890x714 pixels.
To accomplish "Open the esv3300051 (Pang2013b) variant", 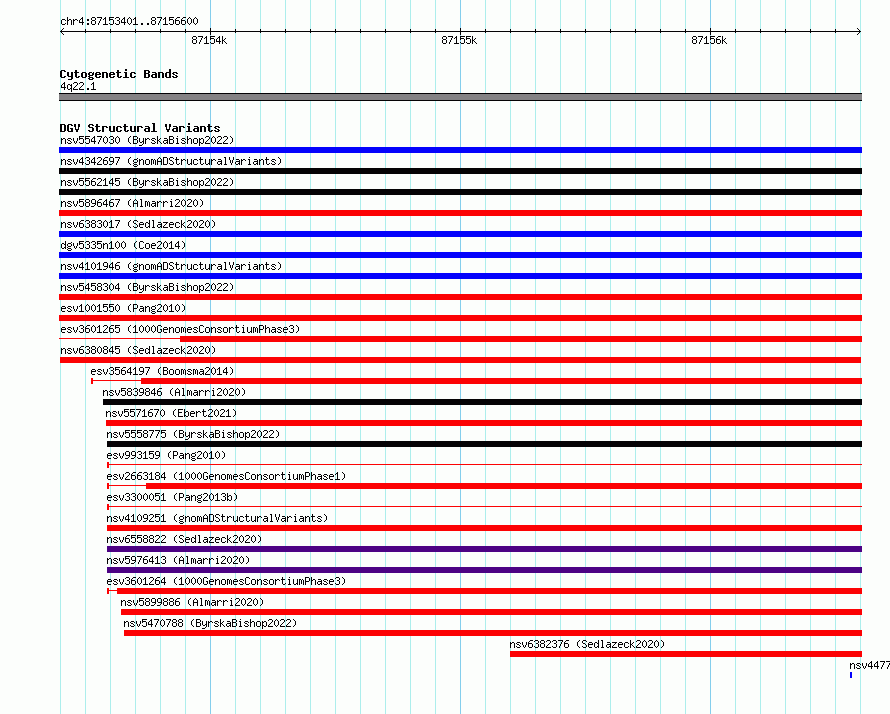I will coord(172,497).
